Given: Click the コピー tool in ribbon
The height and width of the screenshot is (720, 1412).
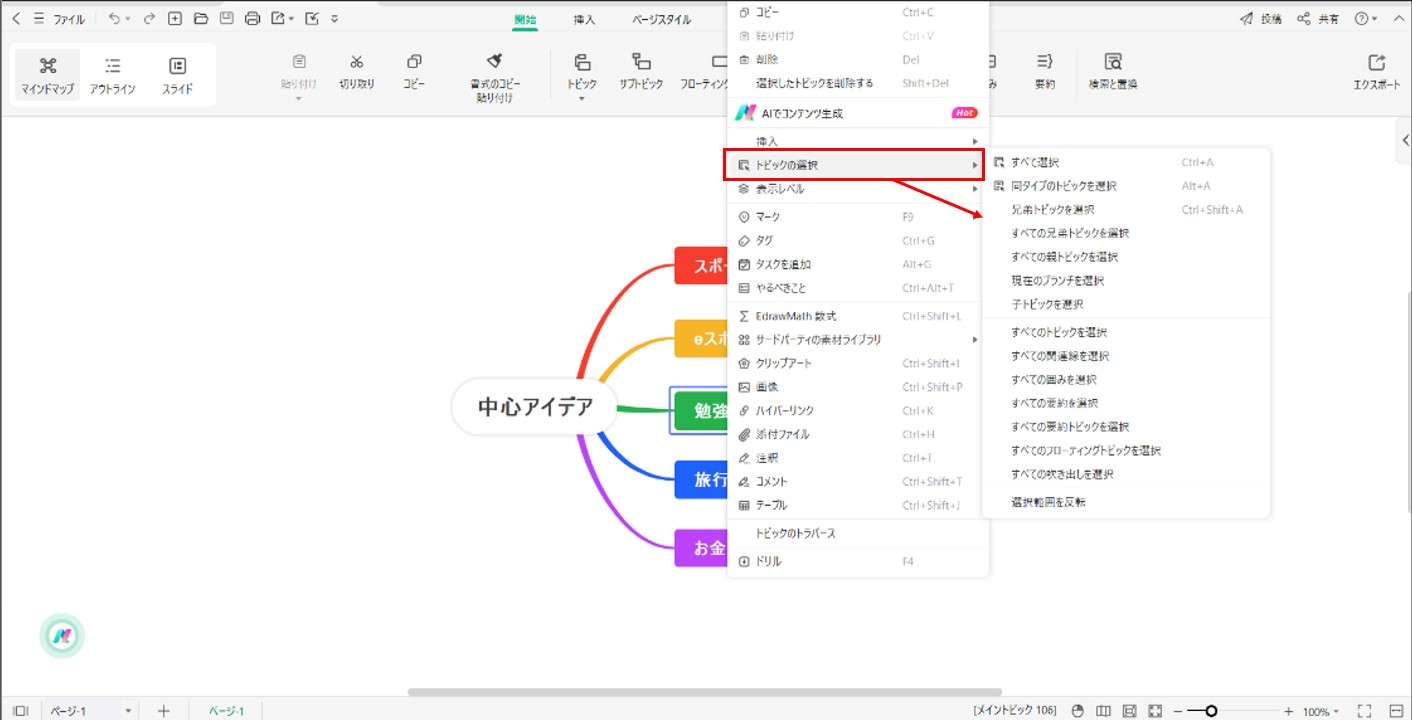Looking at the screenshot, I should point(414,72).
